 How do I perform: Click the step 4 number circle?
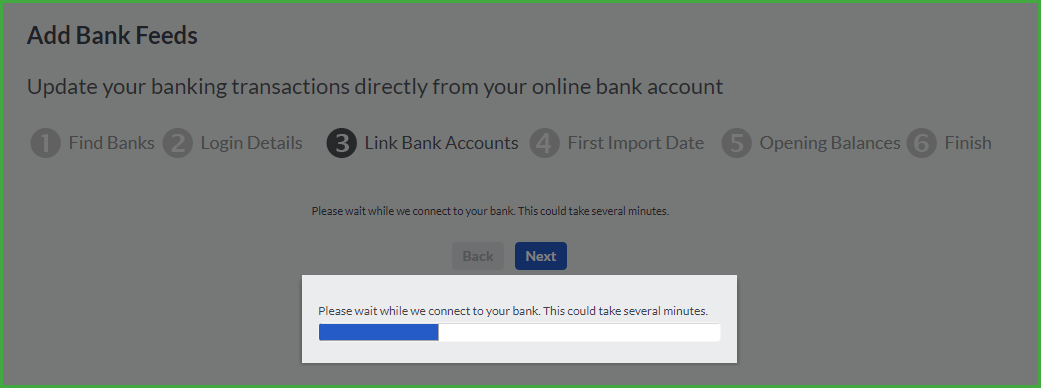coord(544,144)
